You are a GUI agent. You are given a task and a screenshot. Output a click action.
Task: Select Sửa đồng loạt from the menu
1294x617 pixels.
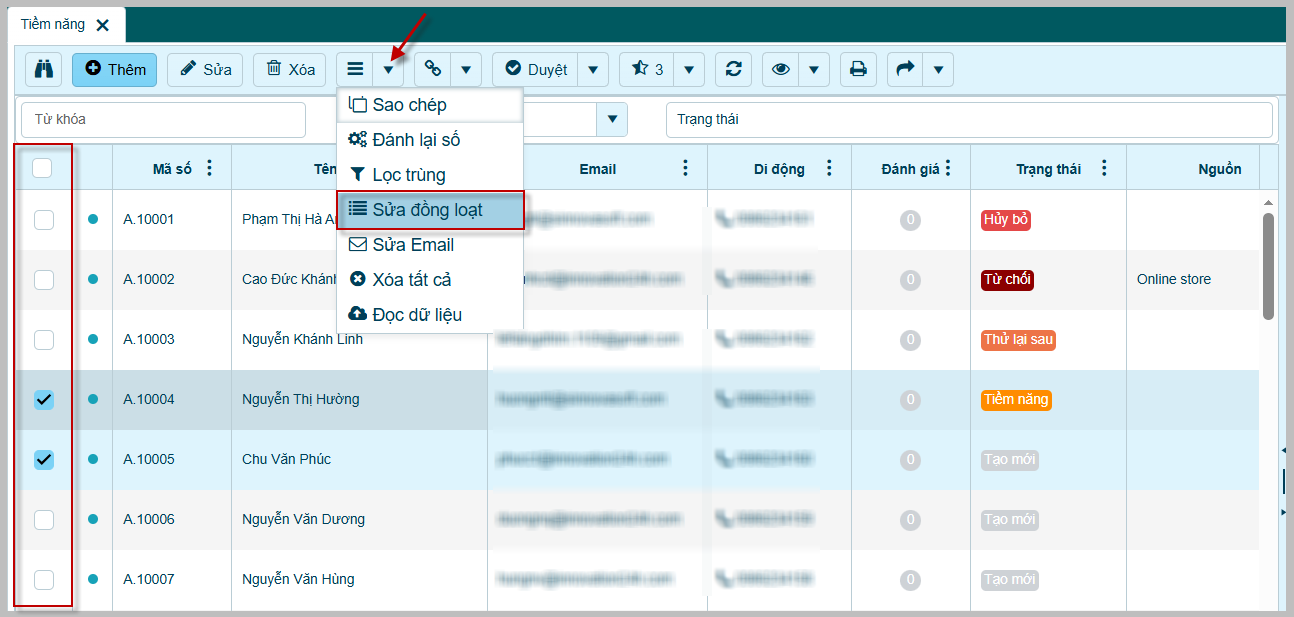click(x=430, y=210)
